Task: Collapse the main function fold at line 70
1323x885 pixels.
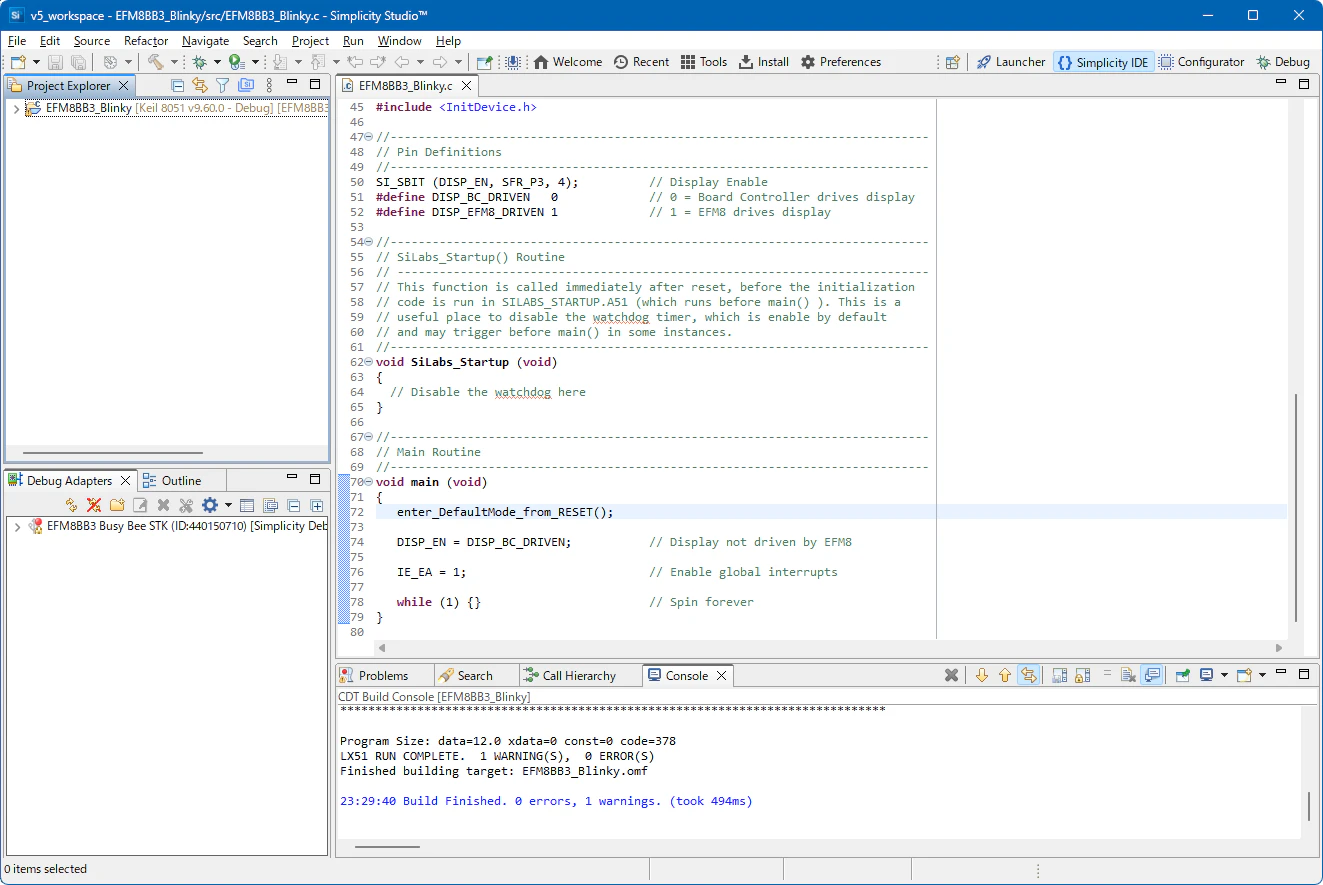Action: click(369, 482)
